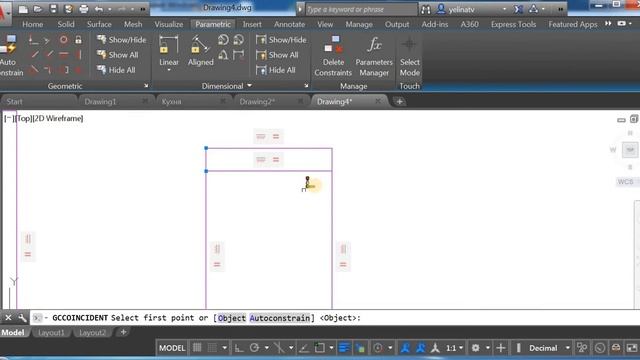Open the Parameters Manager
This screenshot has height=360, width=640.
click(374, 56)
